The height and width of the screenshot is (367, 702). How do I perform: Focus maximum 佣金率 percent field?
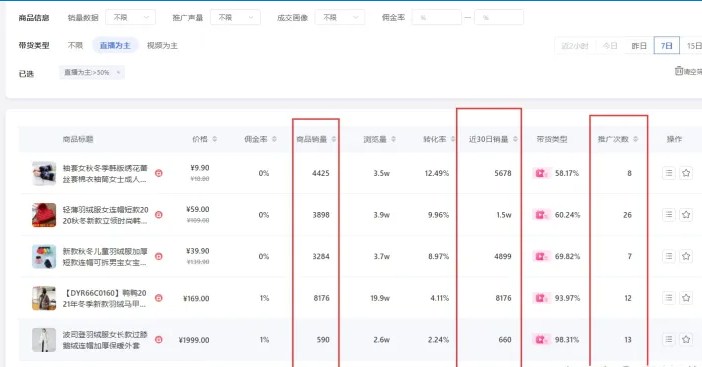click(x=499, y=17)
